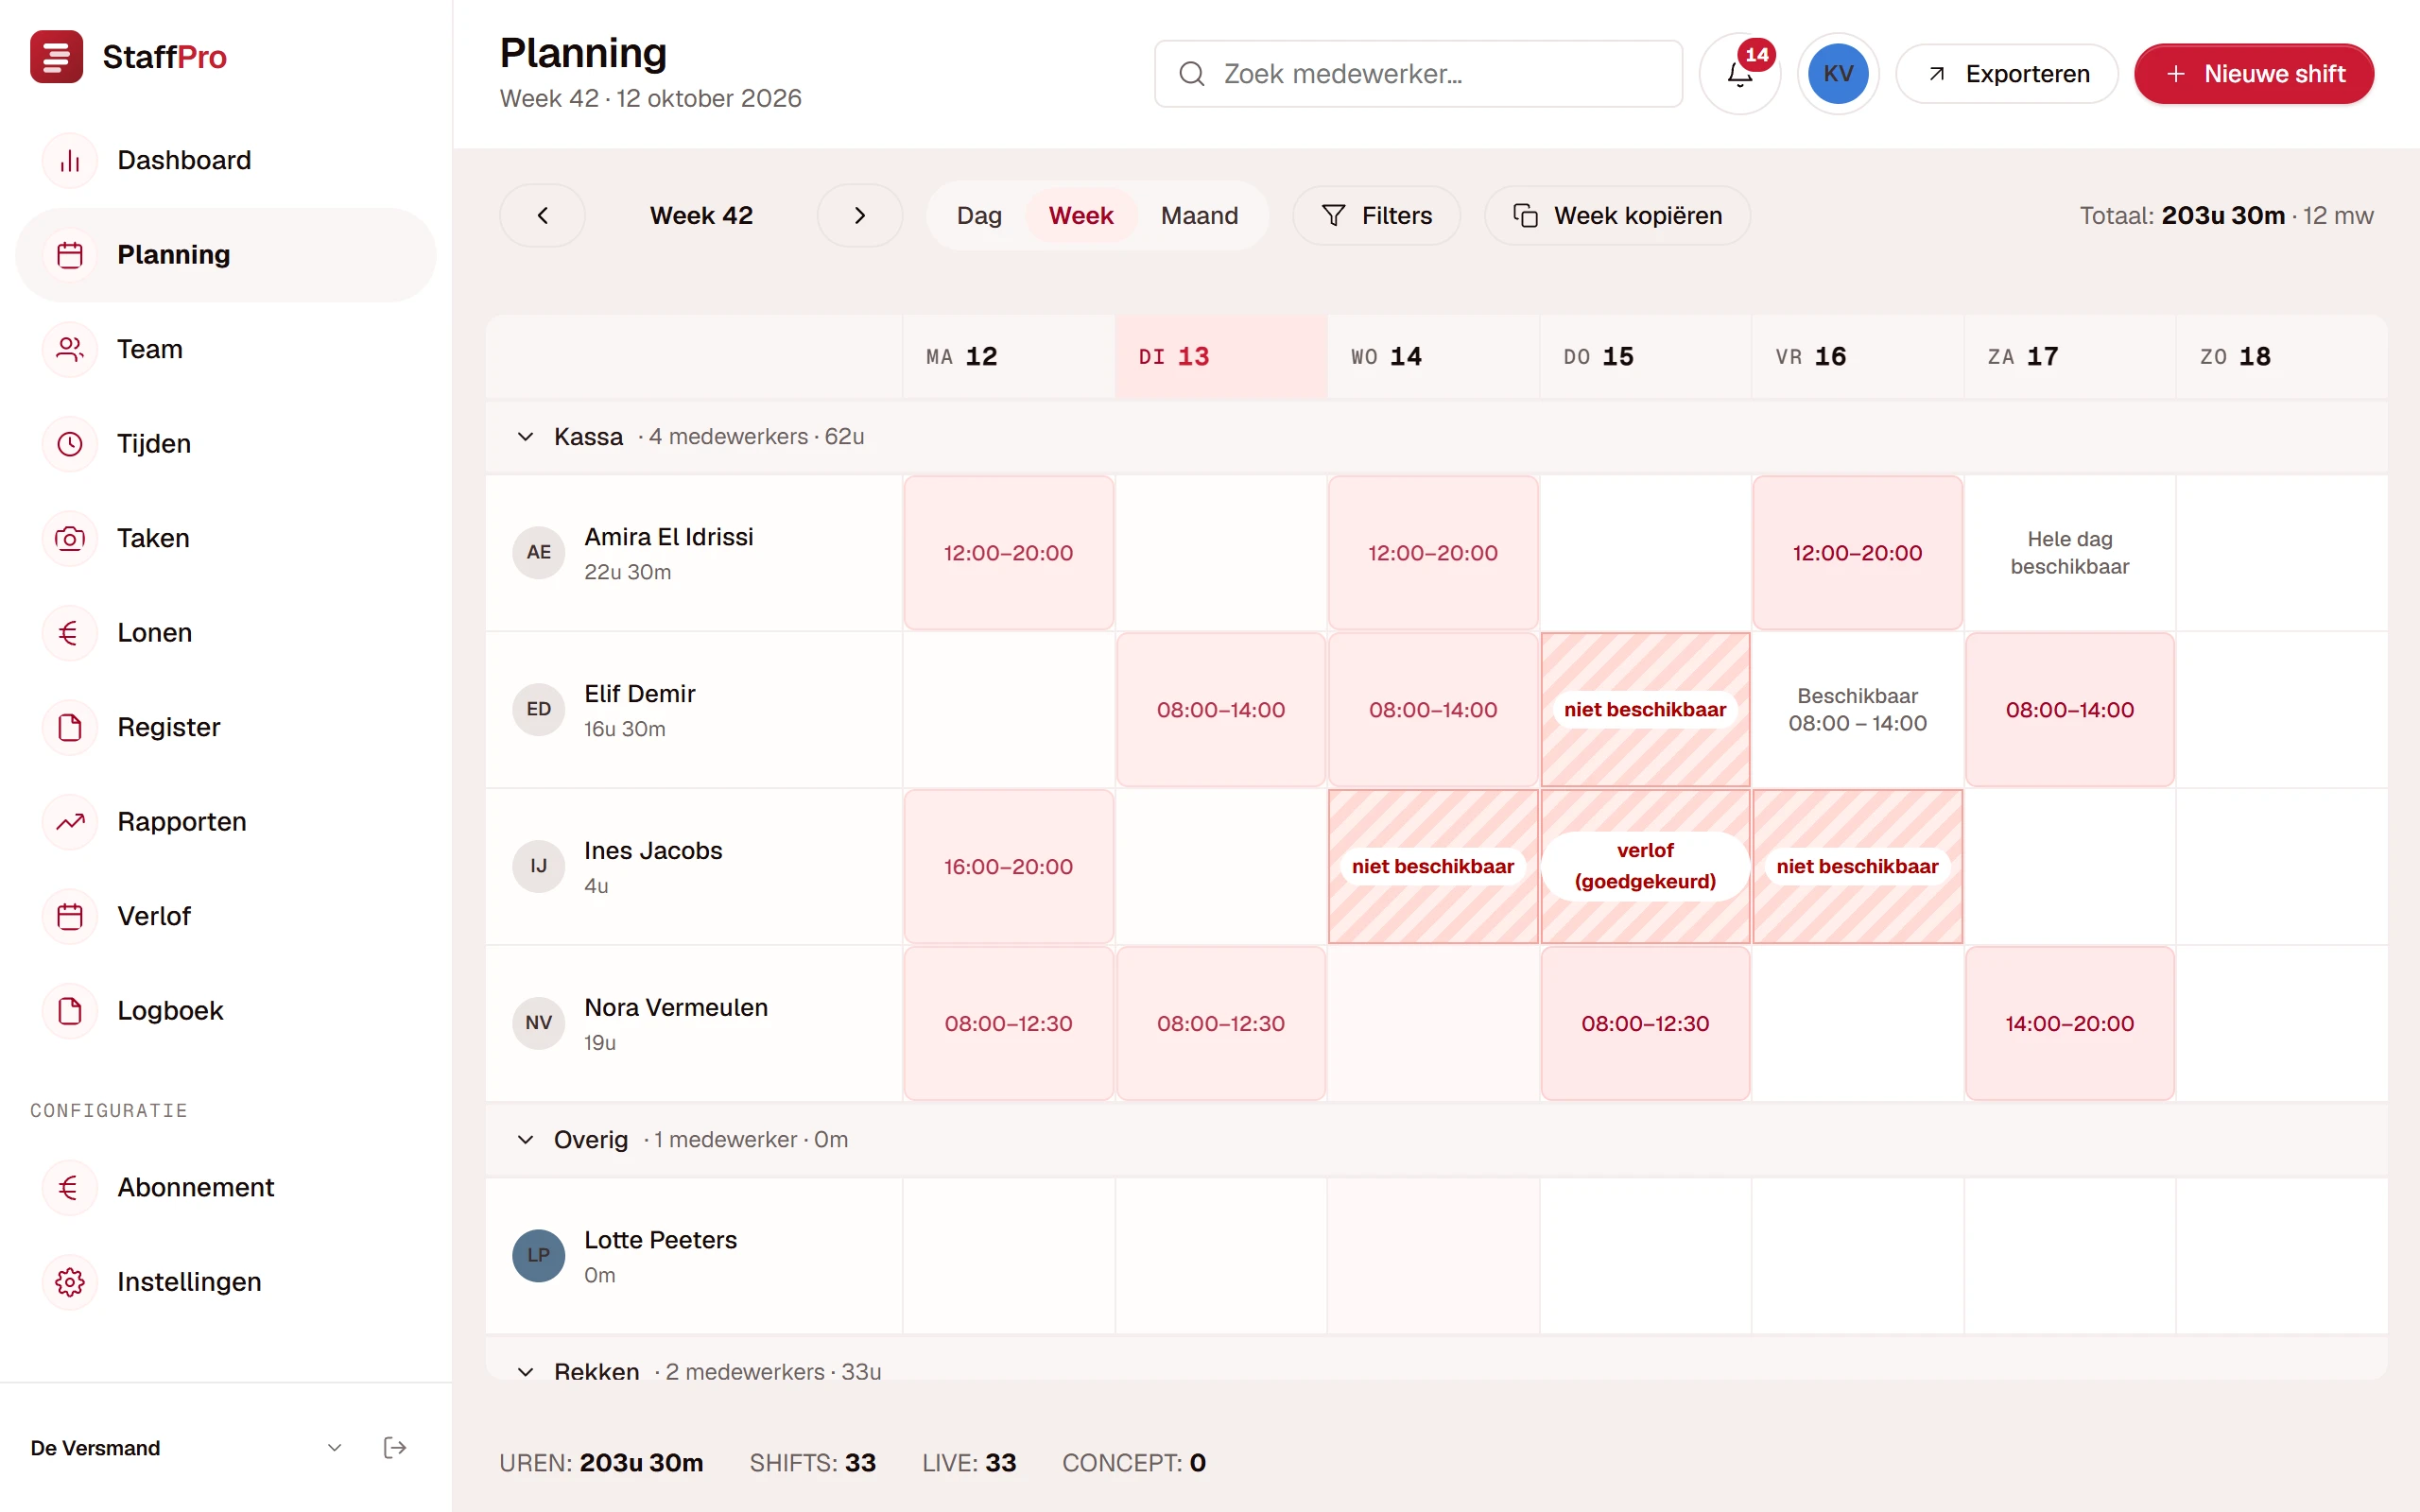Create a Nieuwe shift

coord(2254,74)
